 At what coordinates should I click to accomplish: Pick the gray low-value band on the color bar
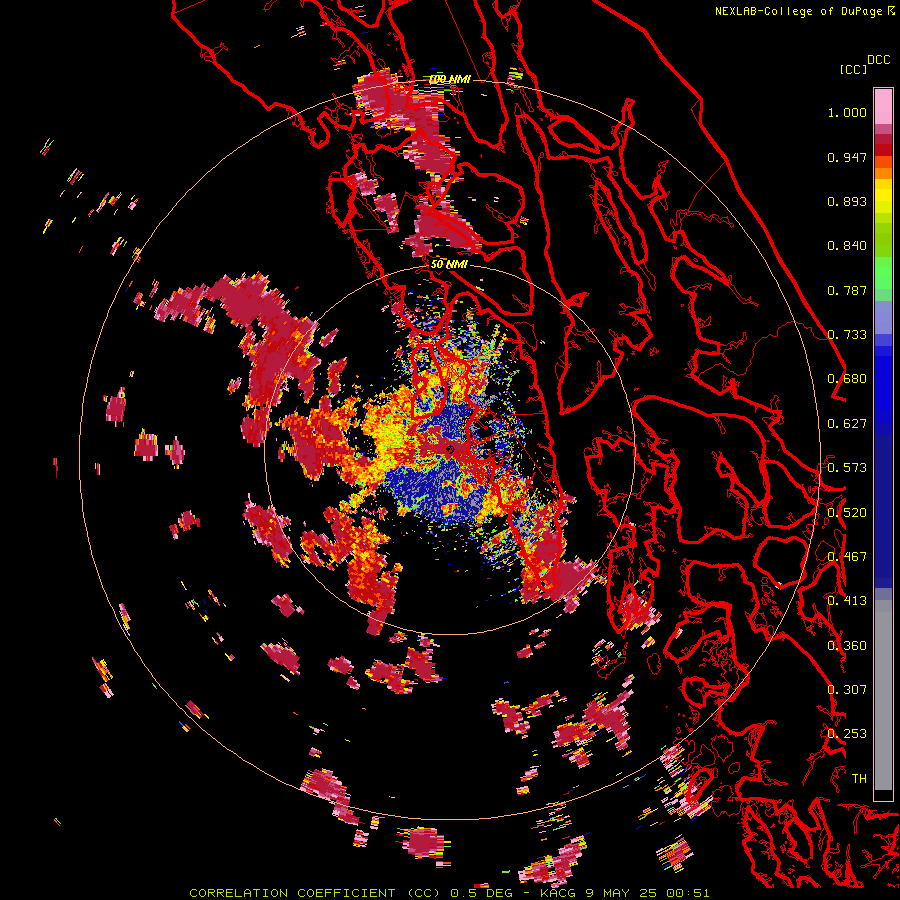click(x=883, y=695)
